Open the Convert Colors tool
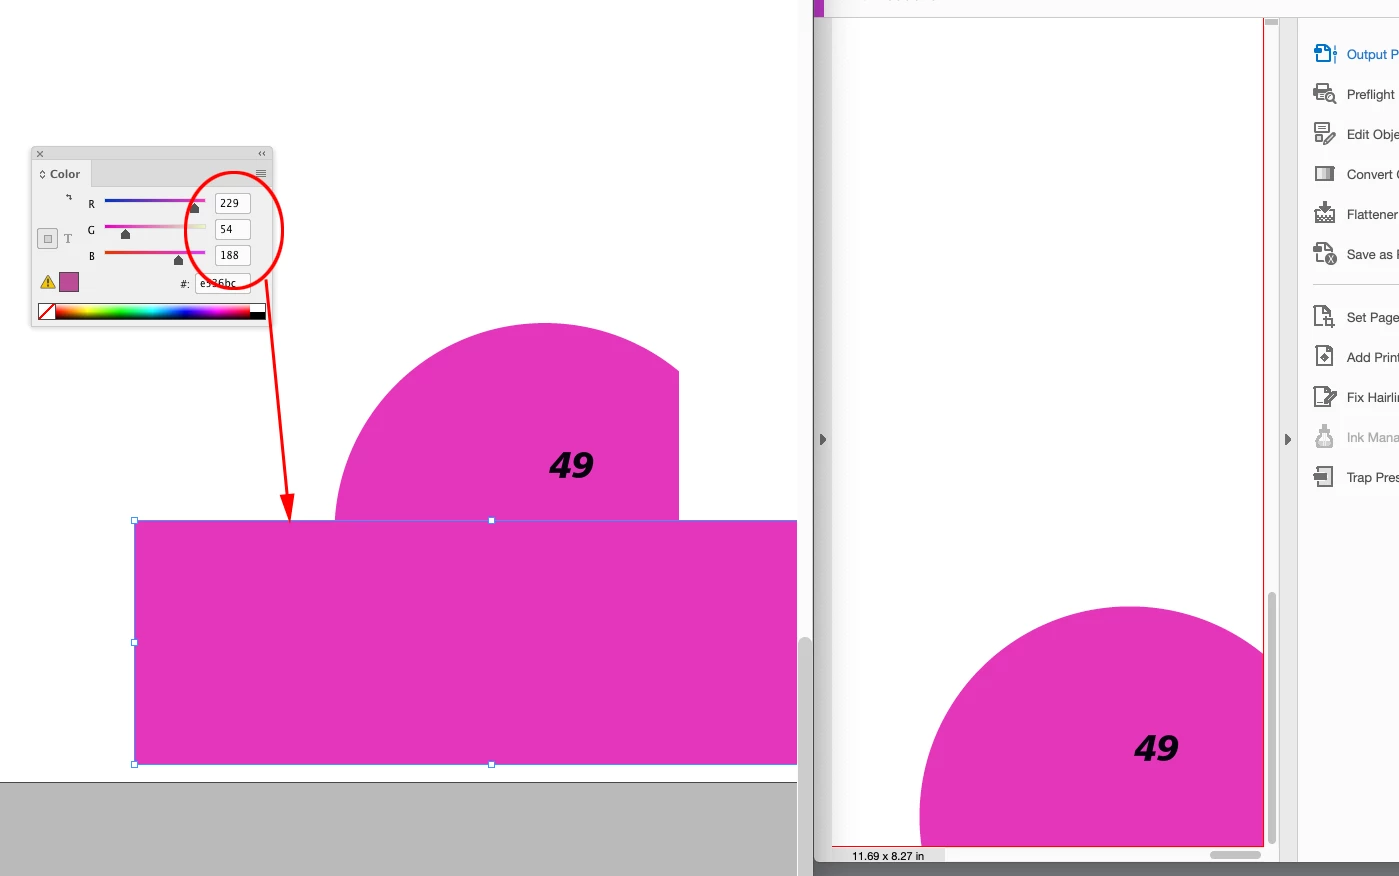This screenshot has height=876, width=1399. (x=1355, y=174)
